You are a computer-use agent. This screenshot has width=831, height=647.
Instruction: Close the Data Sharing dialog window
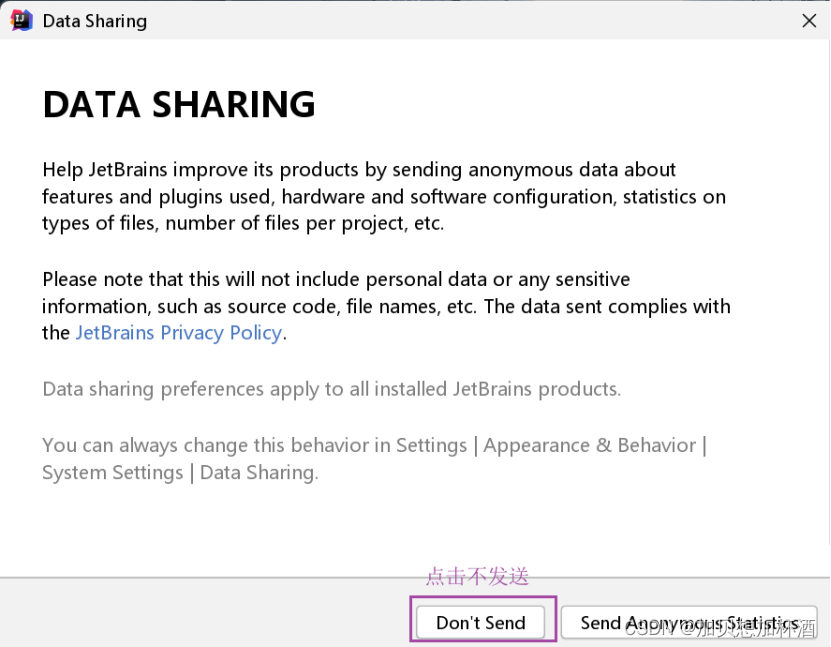coord(809,20)
